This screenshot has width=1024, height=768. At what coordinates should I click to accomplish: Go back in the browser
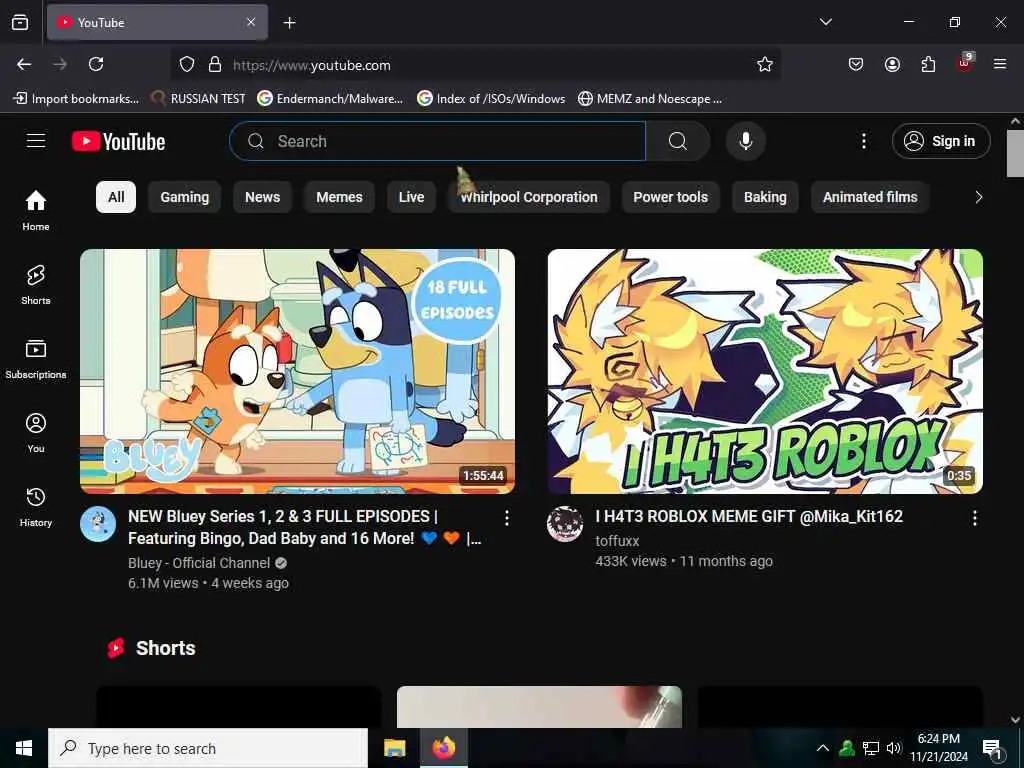pos(24,64)
